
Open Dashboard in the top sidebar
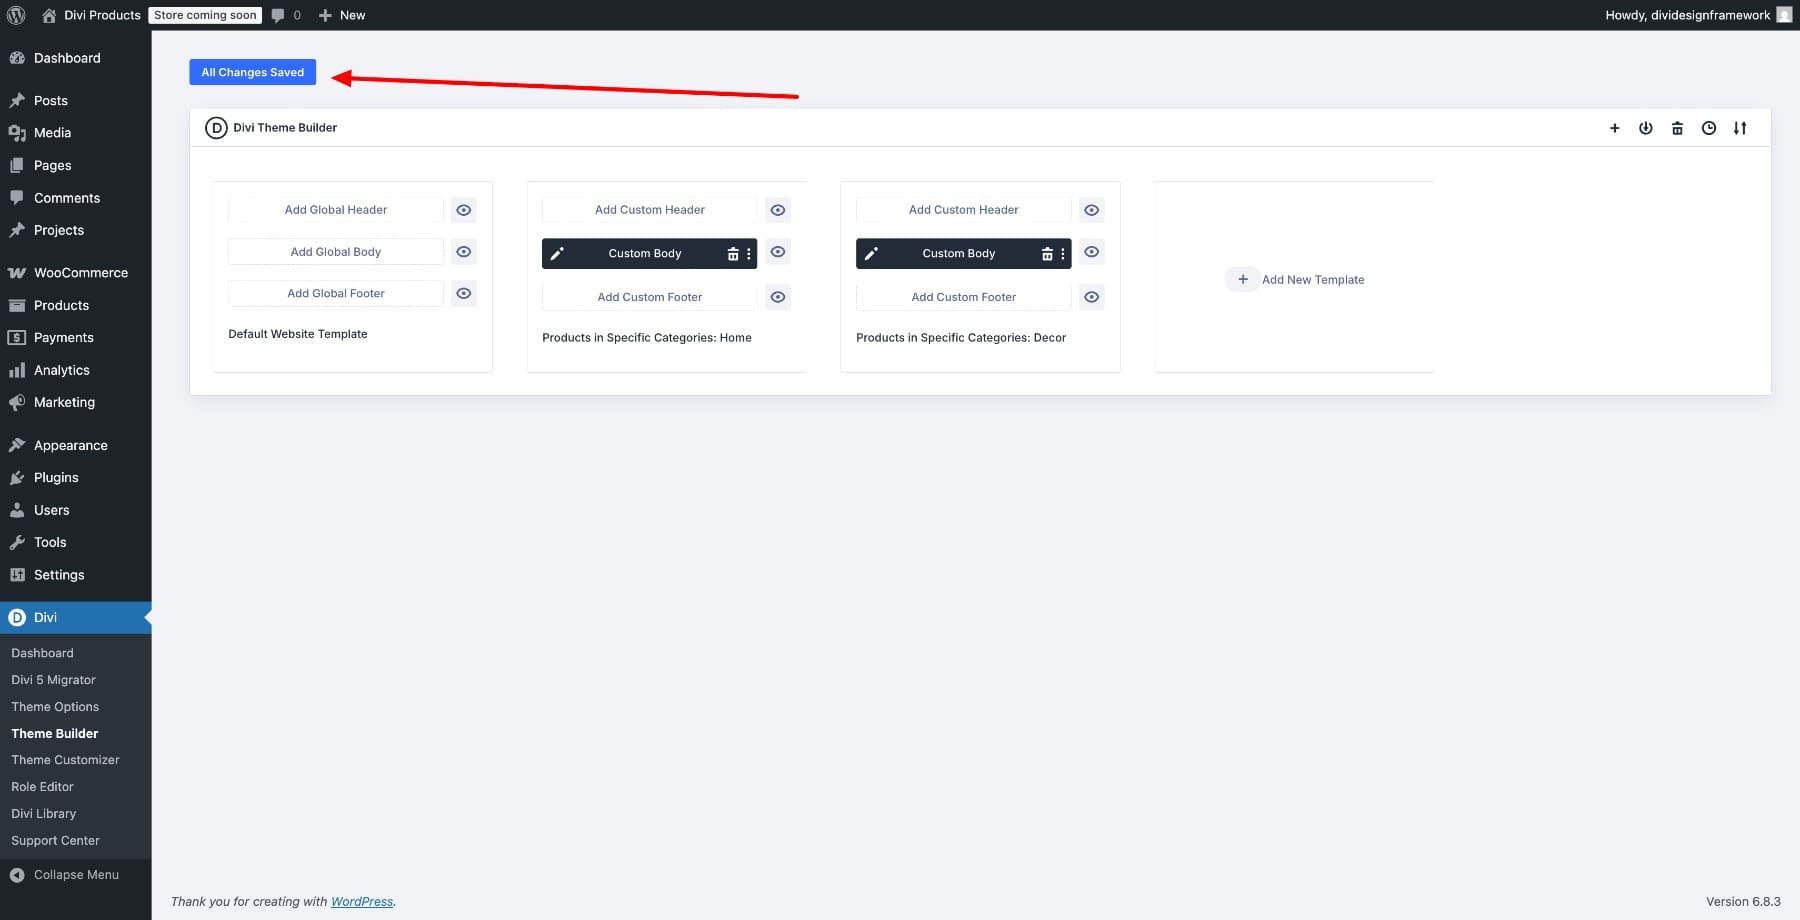pos(67,58)
